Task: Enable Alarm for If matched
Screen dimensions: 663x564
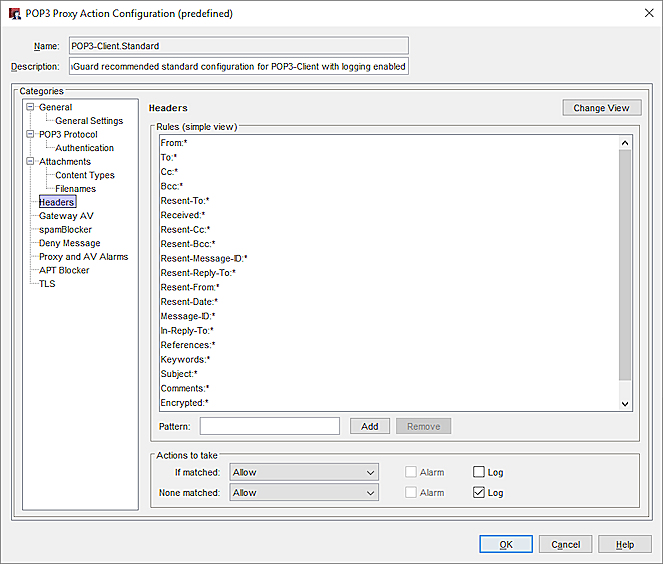Action: coord(411,472)
